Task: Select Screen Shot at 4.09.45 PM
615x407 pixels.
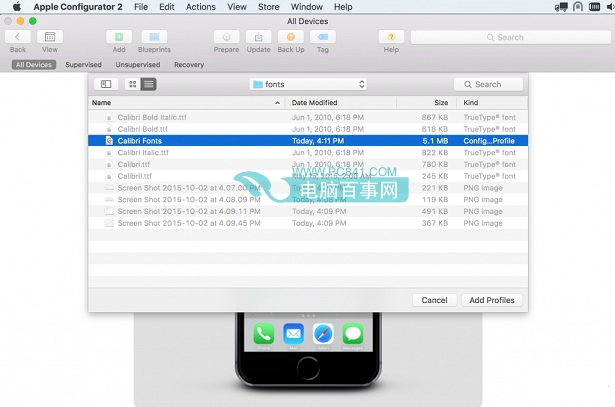Action: [308, 223]
